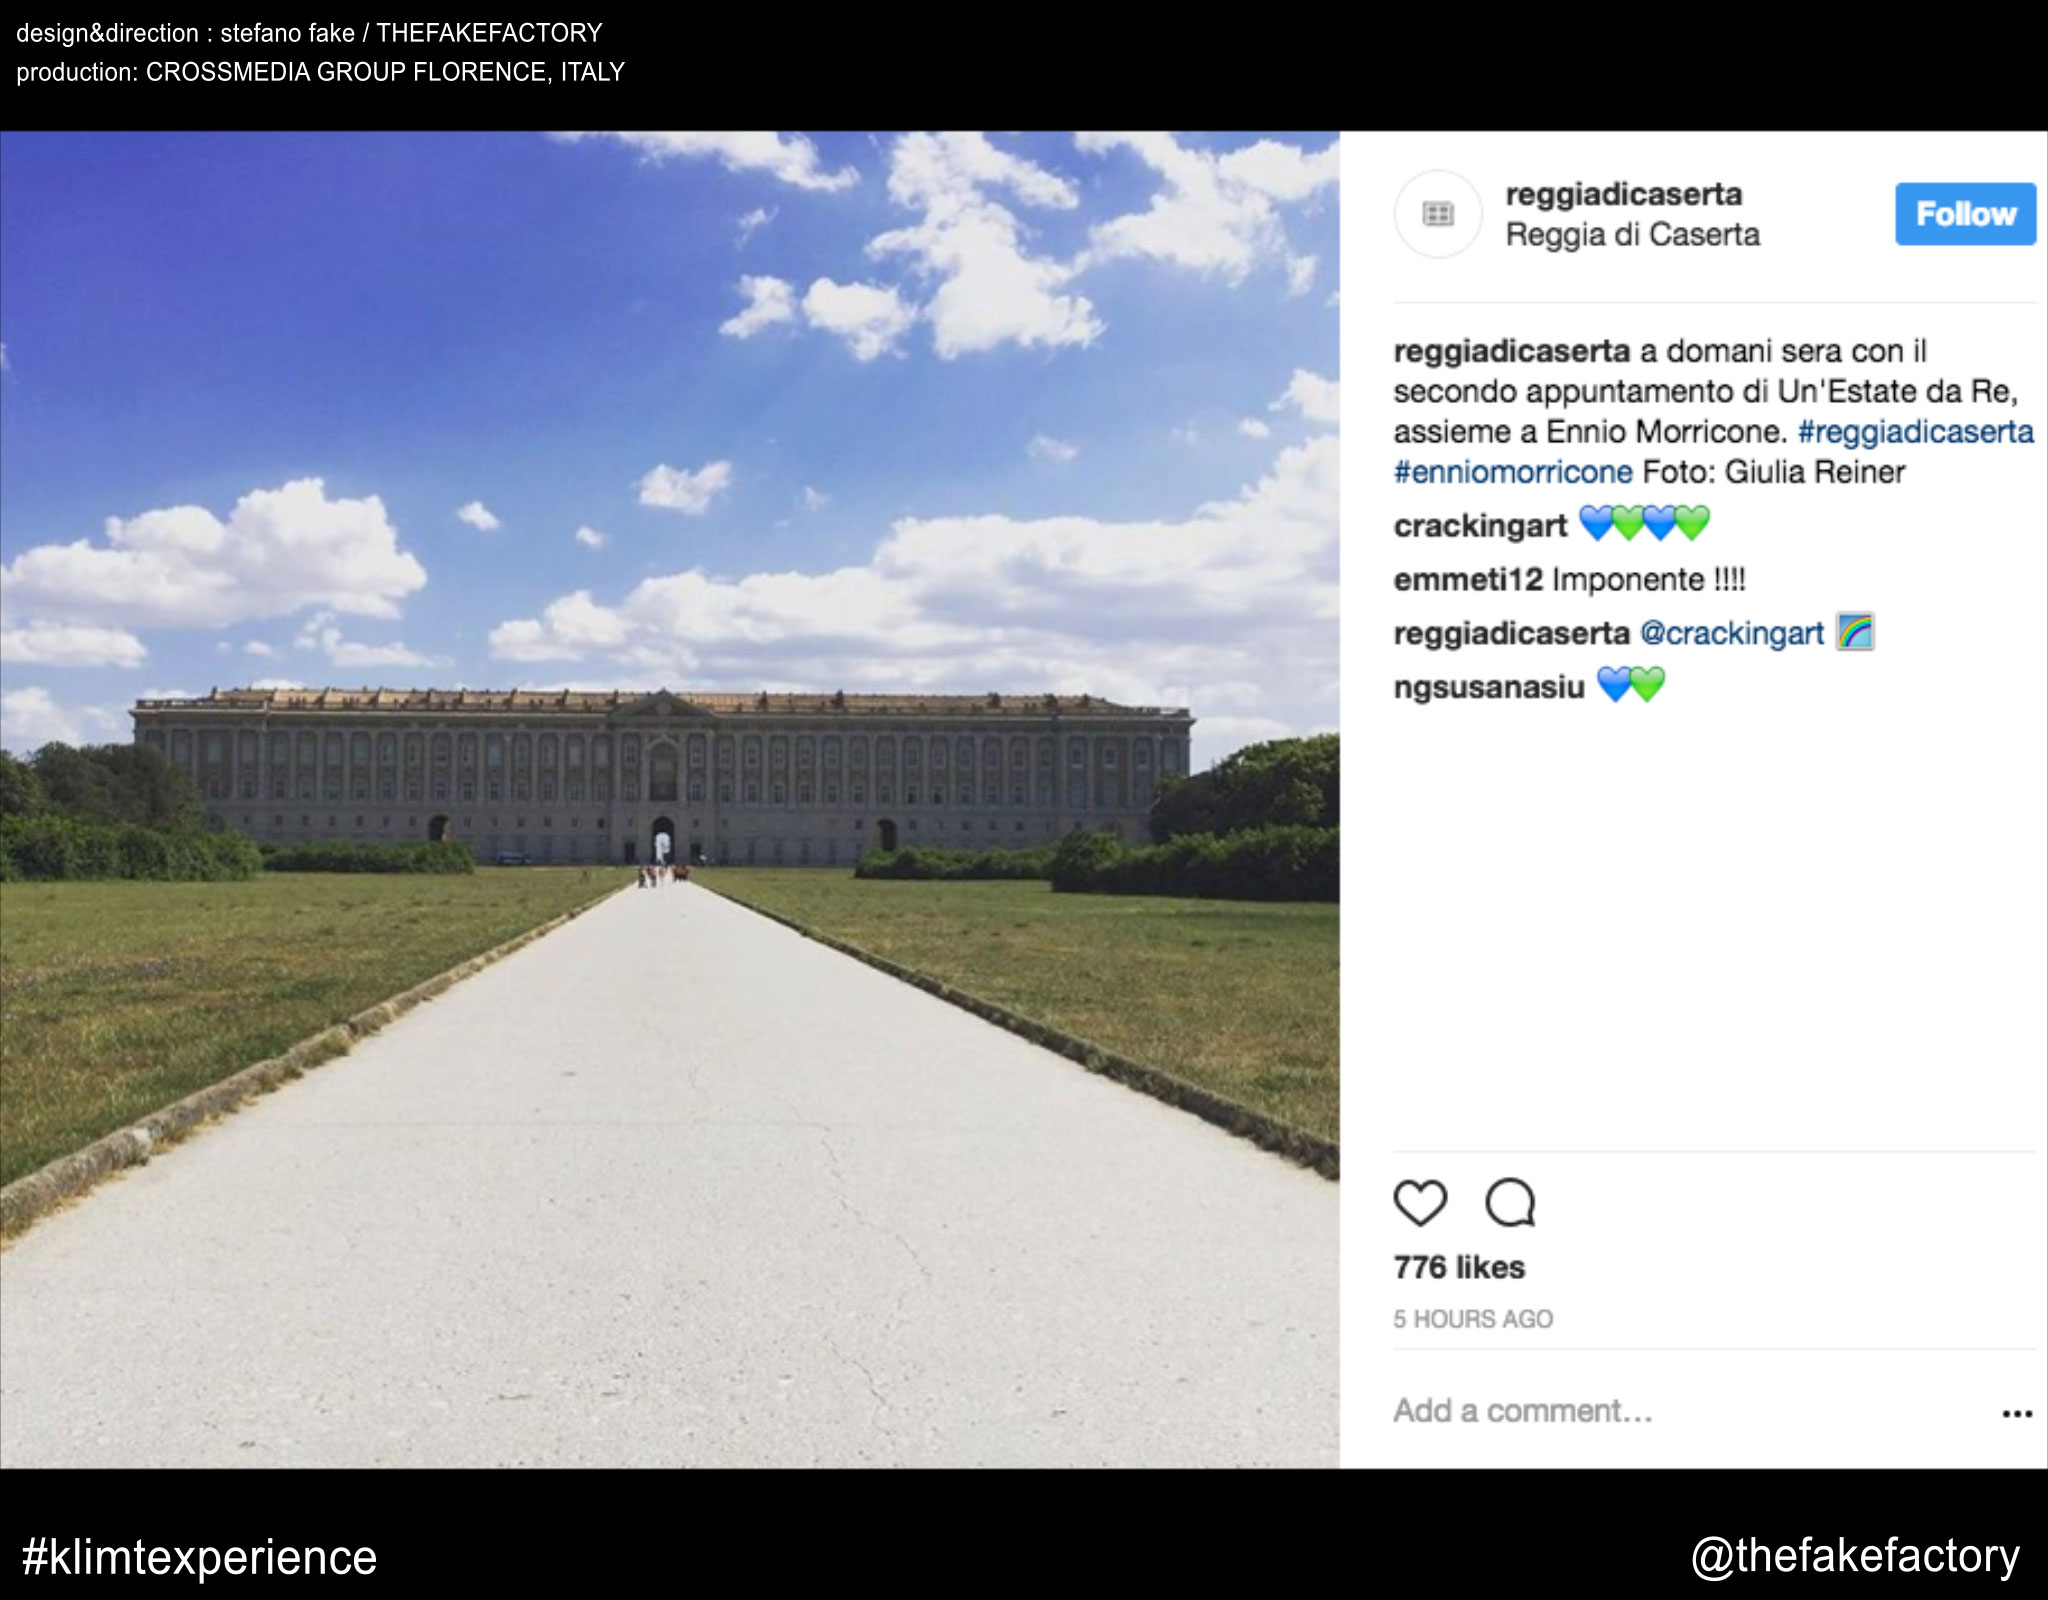Viewport: 2048px width, 1600px height.
Task: Open the @crackingart mention link
Action: pos(1732,633)
